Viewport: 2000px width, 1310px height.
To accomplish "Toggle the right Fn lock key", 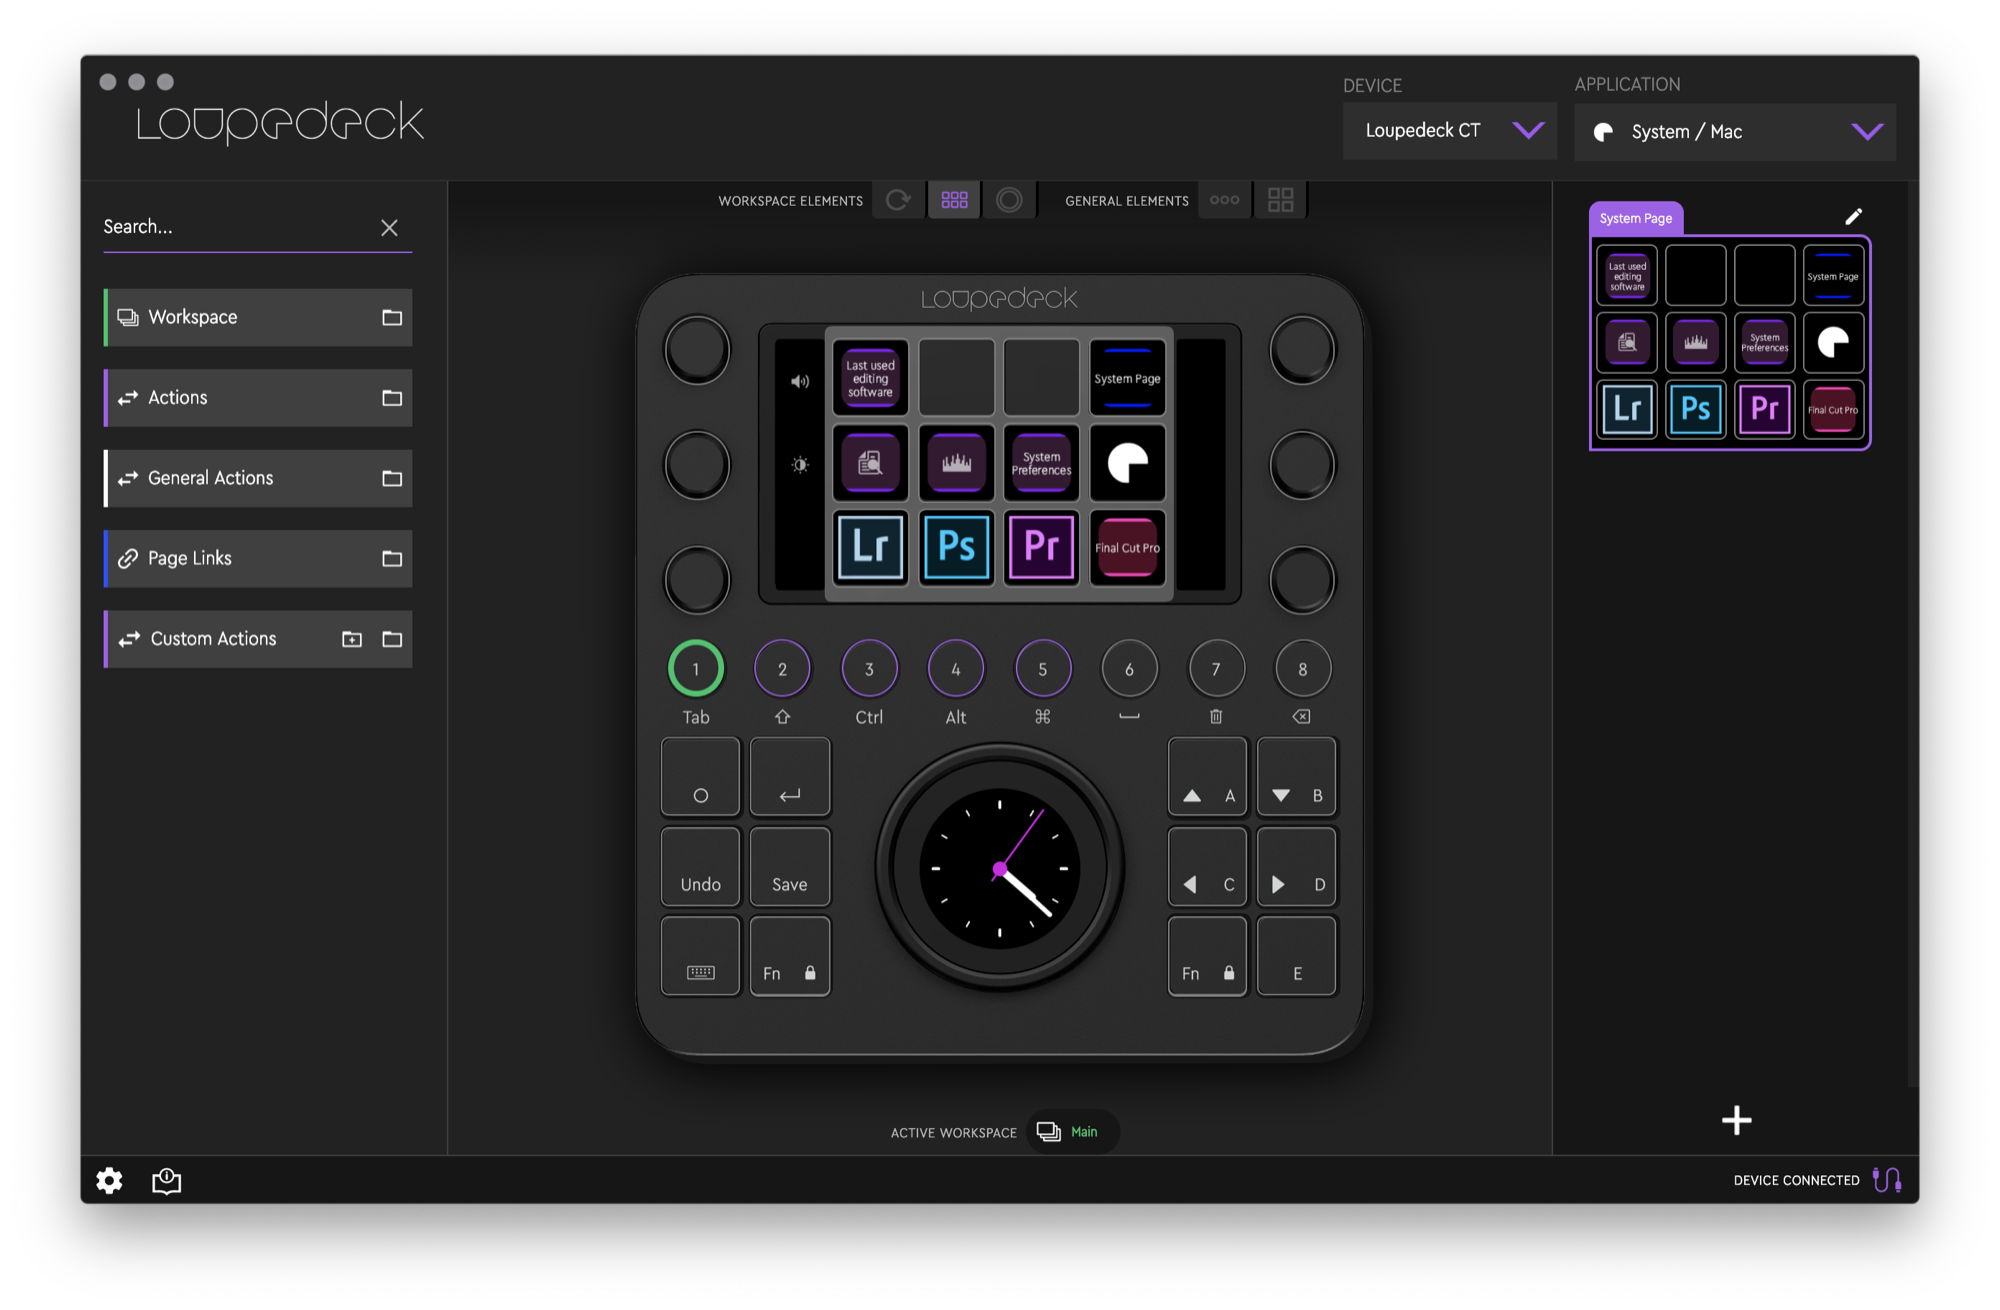I will [x=1207, y=957].
